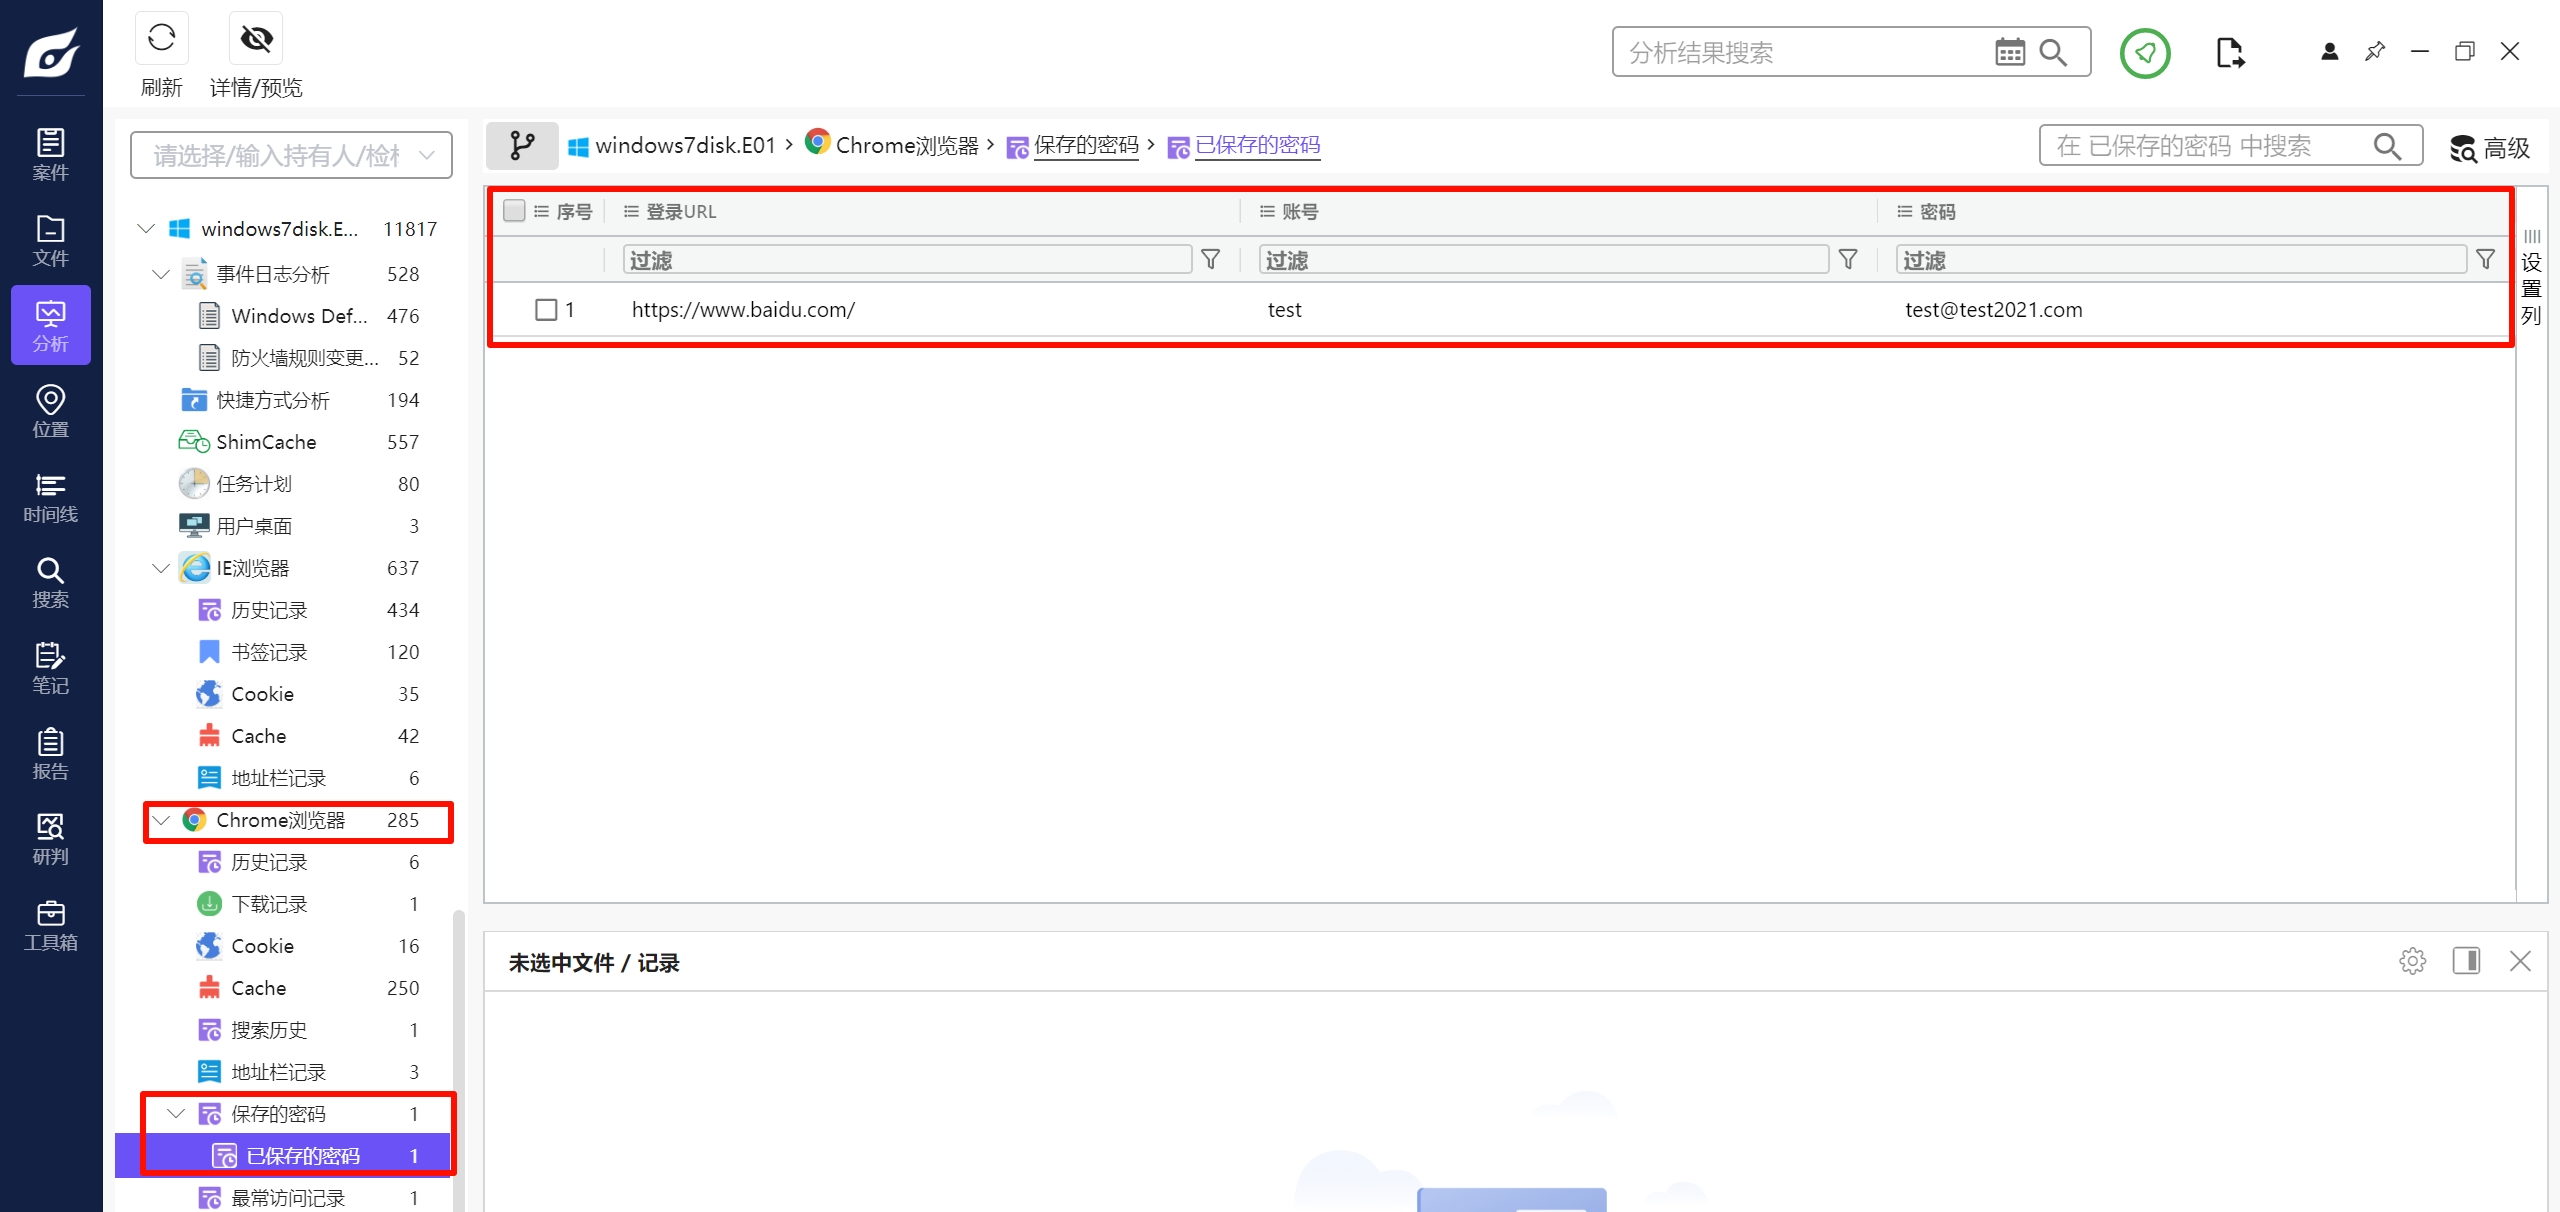Sort by the 密码 column header
Screen dimensions: 2560x1212
tap(1937, 212)
